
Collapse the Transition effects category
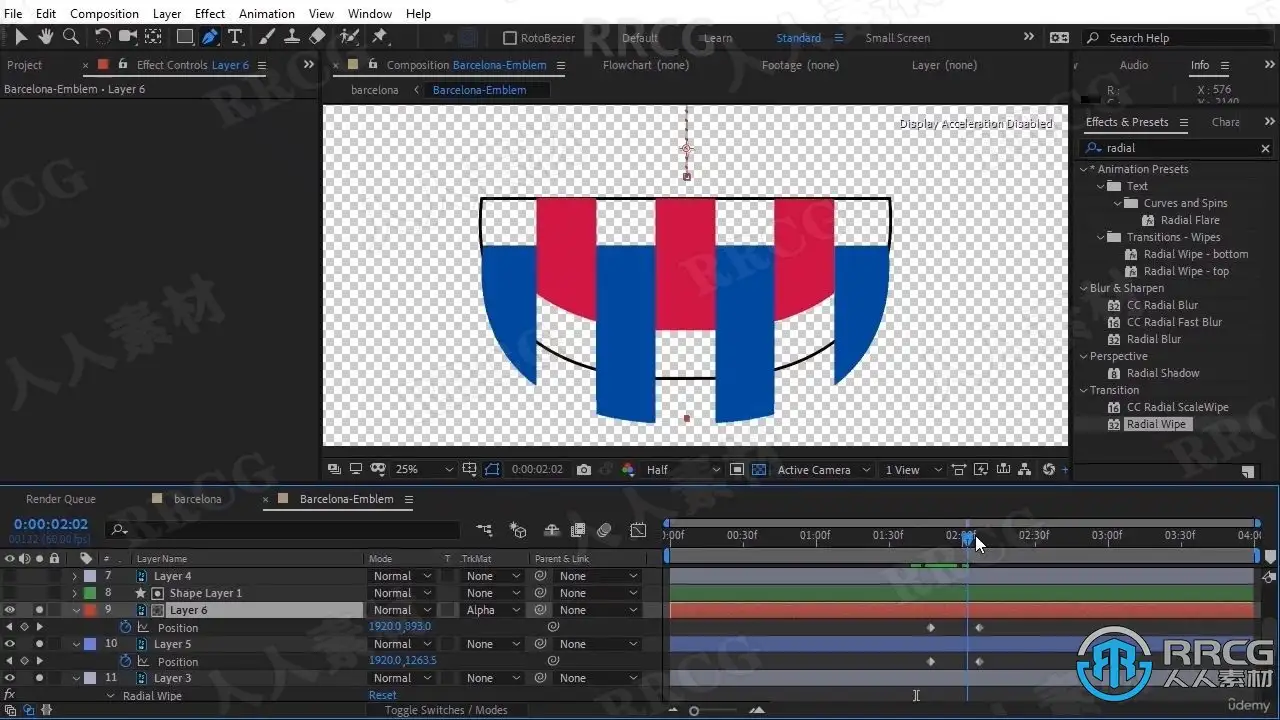[1082, 390]
